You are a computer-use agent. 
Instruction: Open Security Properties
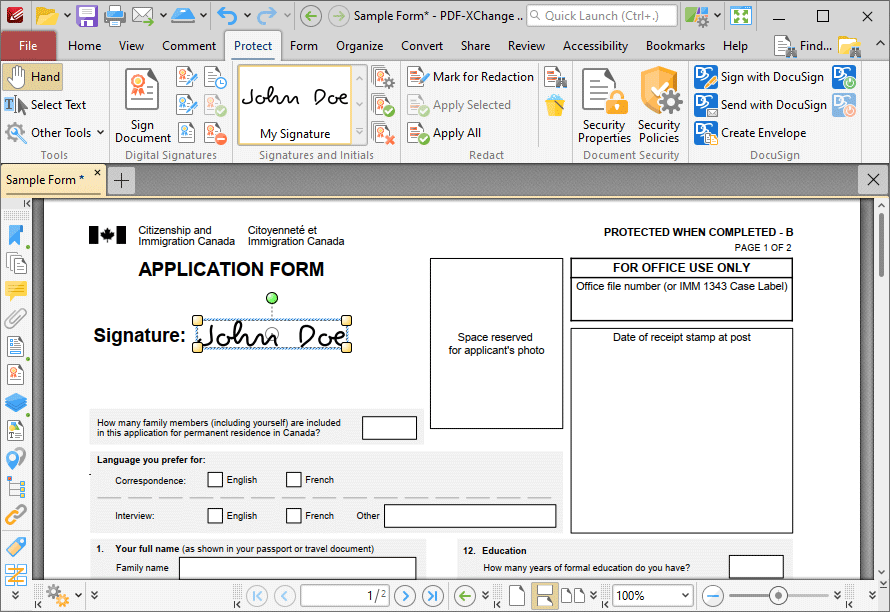[x=603, y=108]
